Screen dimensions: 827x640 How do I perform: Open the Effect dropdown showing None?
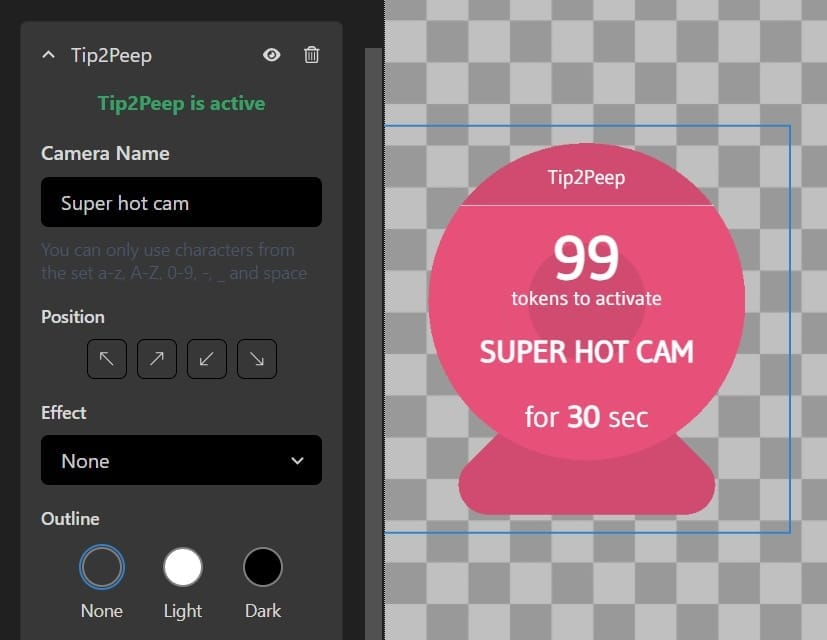[181, 461]
